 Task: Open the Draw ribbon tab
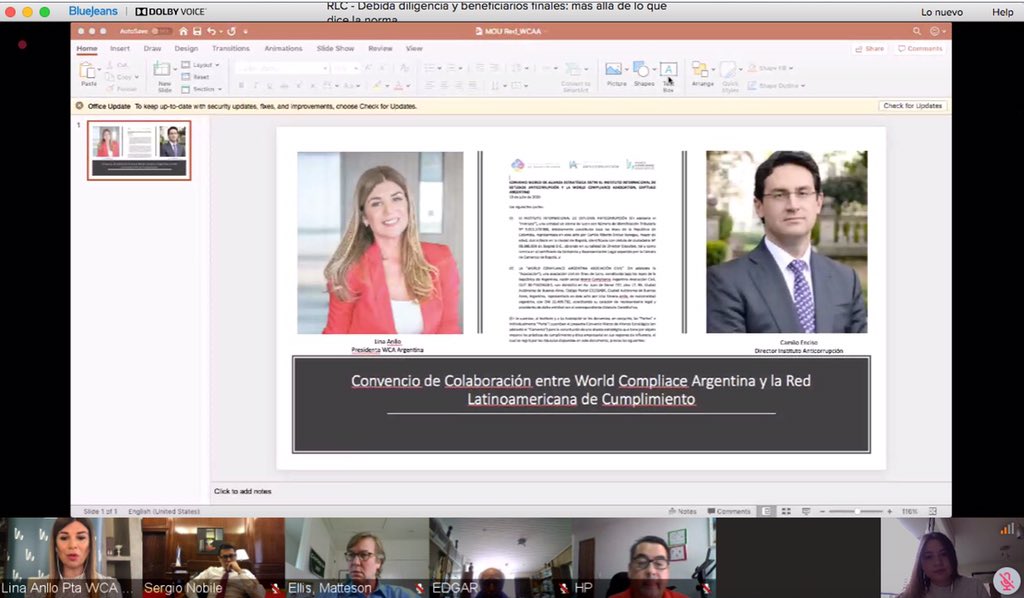click(x=152, y=48)
